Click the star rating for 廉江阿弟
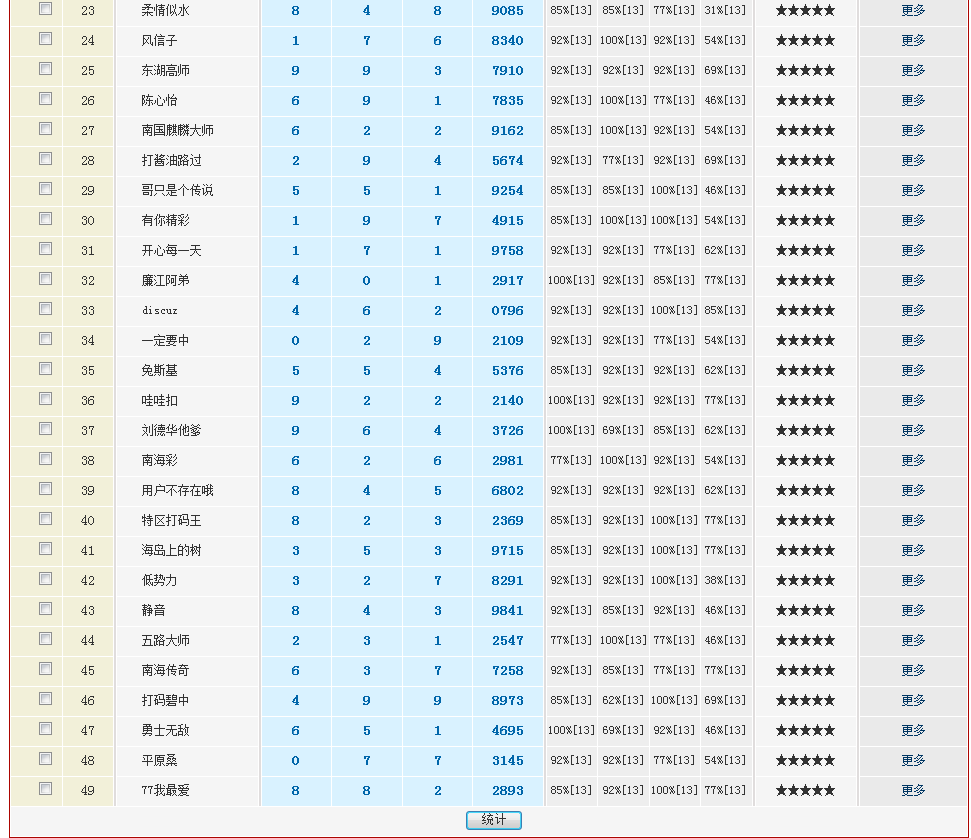Viewport: 971px width, 838px height. 805,280
